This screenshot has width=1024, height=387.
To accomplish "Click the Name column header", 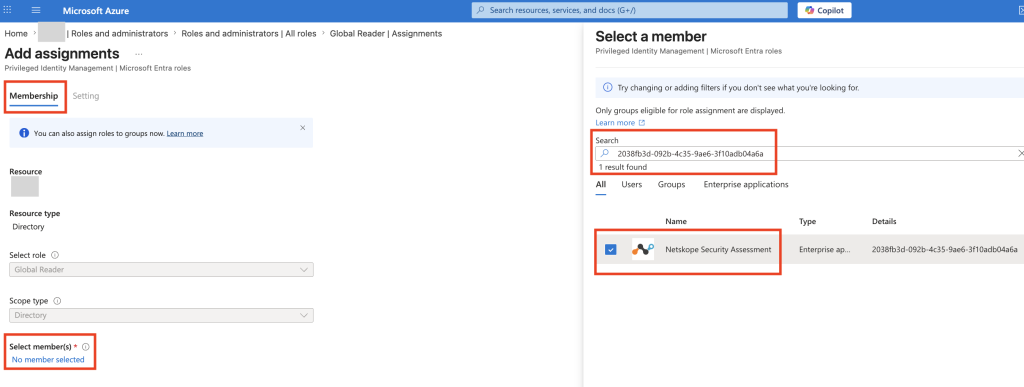I will click(x=676, y=221).
